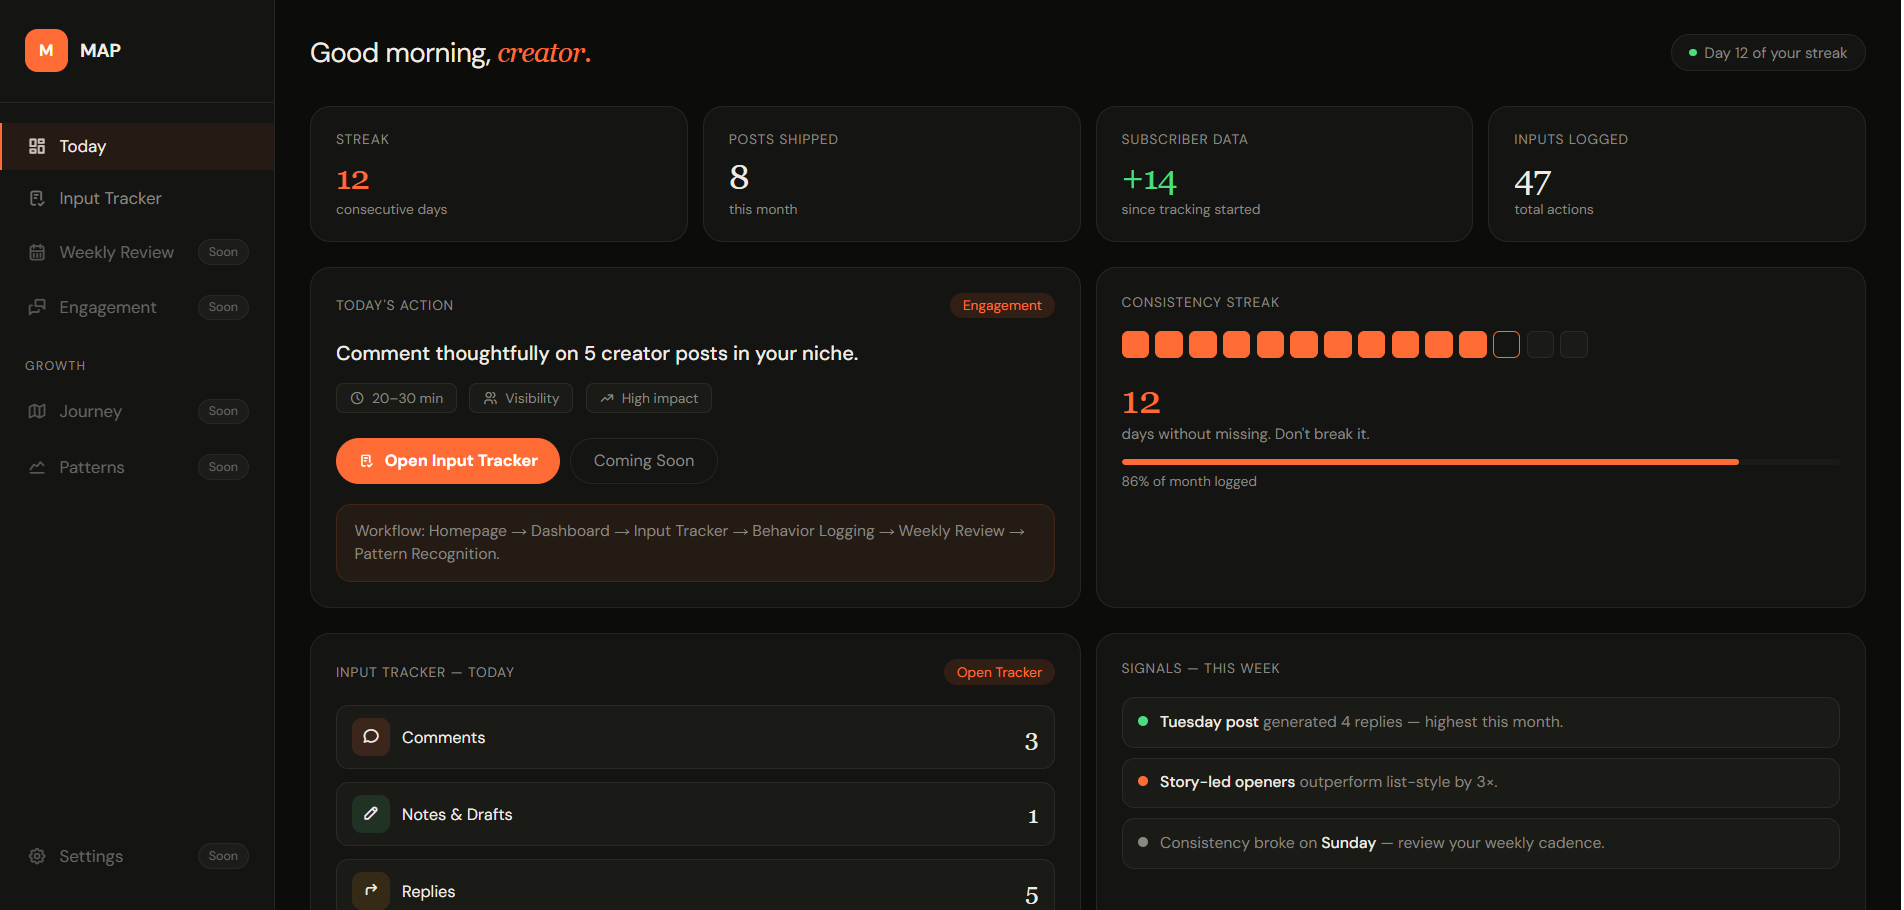The height and width of the screenshot is (910, 1904).
Task: Click the Visibility chip
Action: point(521,398)
